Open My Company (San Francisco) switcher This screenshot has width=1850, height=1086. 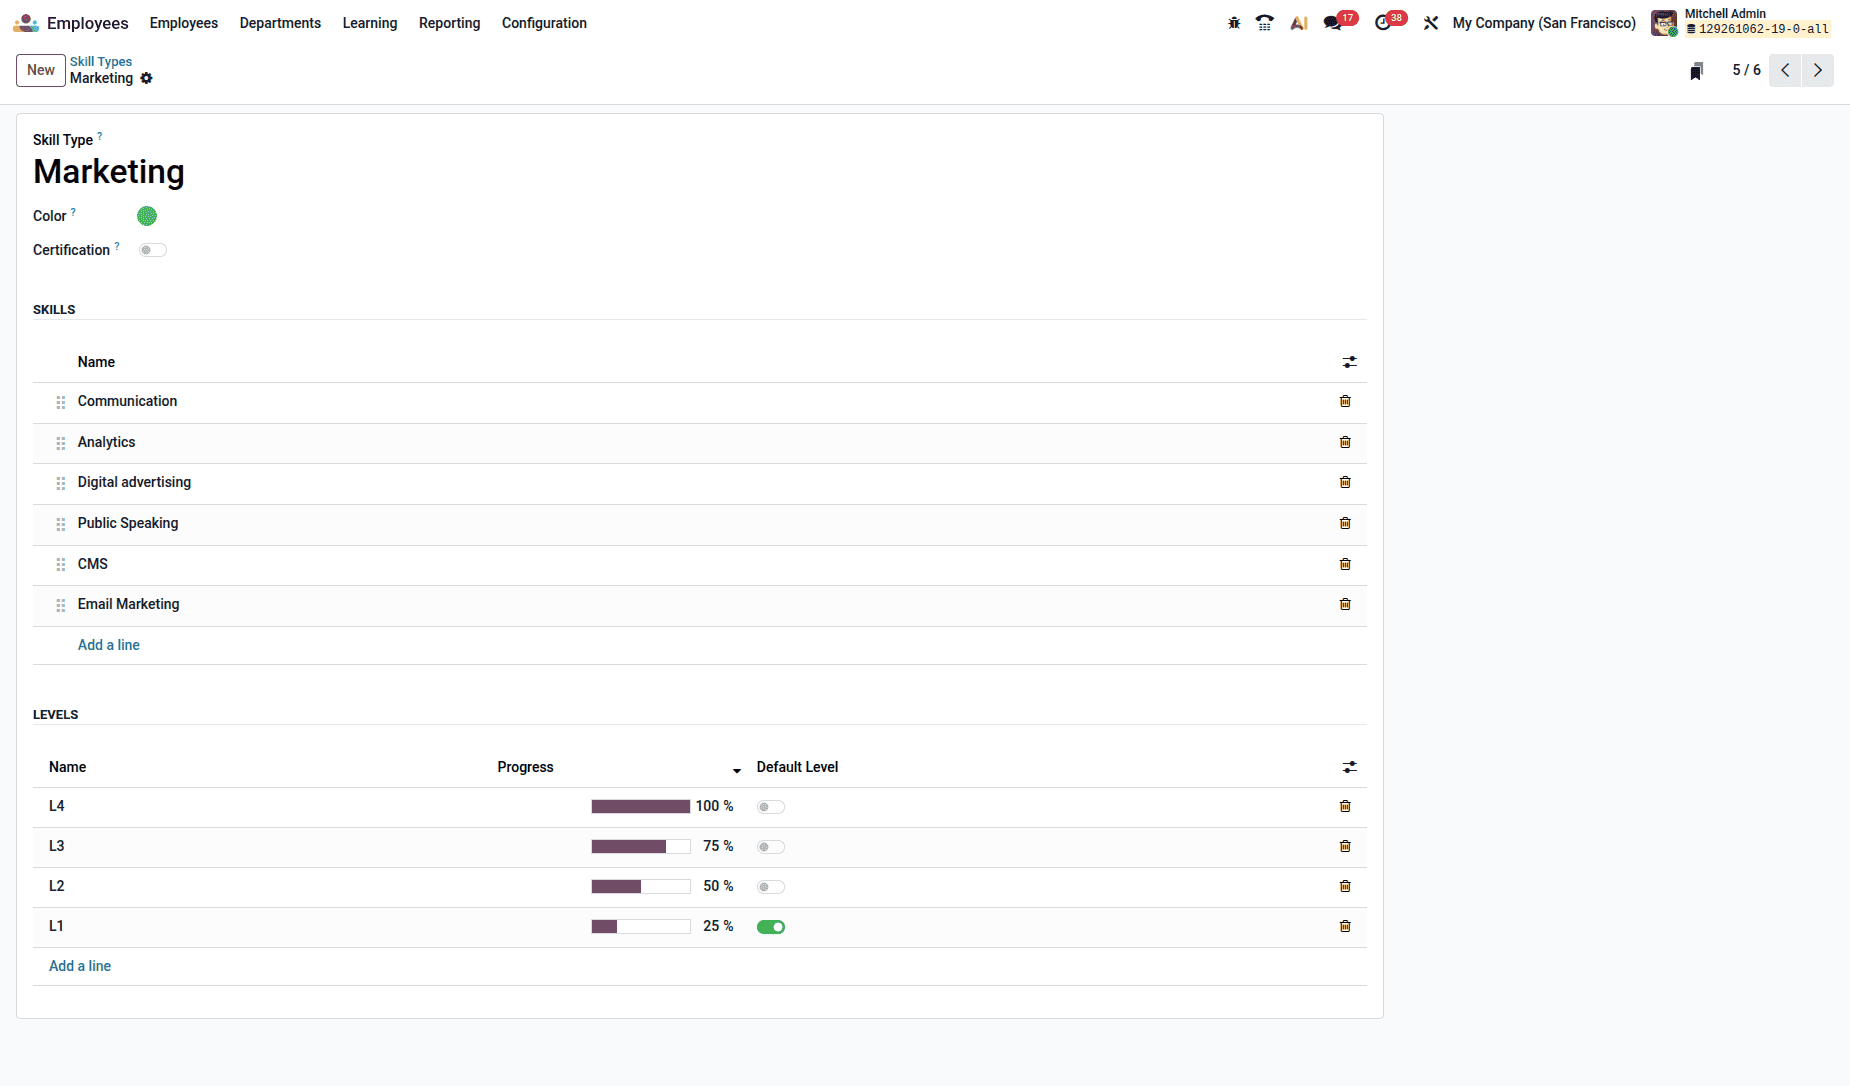point(1544,23)
